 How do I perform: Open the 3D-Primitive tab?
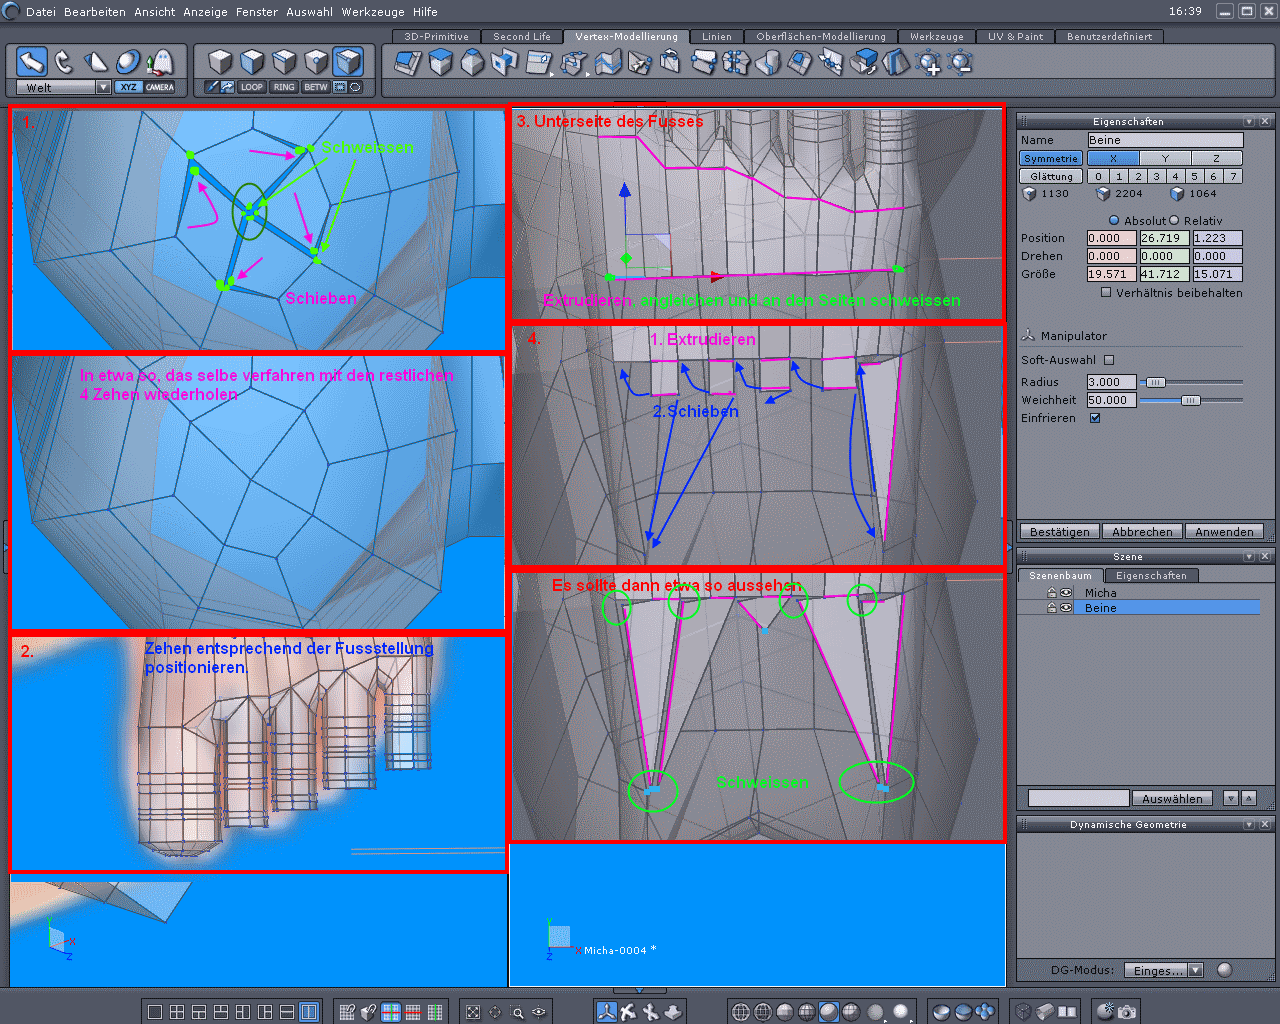point(436,36)
